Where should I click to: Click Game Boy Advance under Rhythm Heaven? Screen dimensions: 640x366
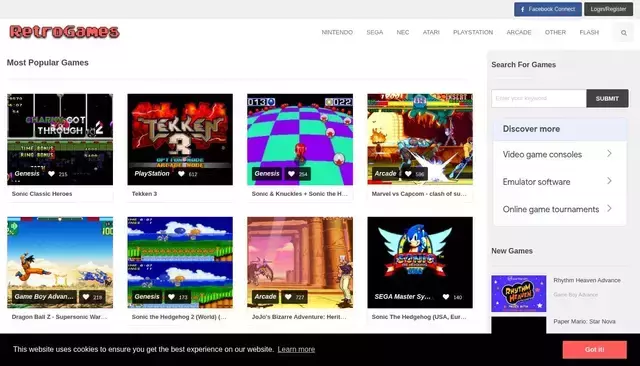tap(576, 295)
